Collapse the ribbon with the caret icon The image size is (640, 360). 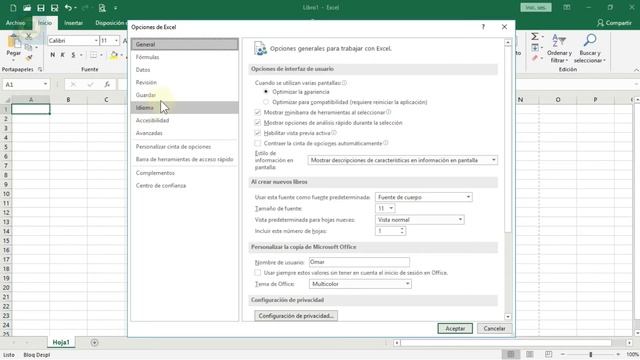[636, 70]
